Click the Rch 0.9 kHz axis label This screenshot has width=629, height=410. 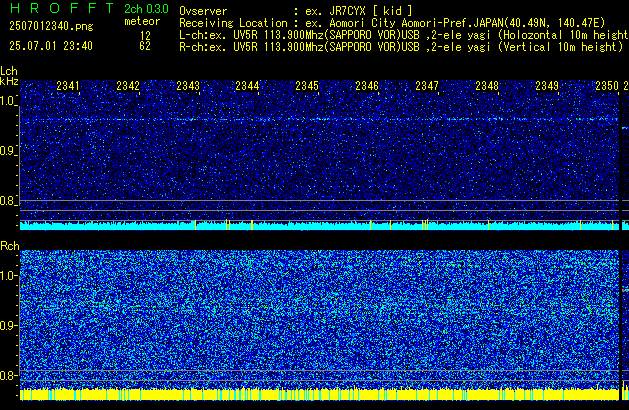8,325
